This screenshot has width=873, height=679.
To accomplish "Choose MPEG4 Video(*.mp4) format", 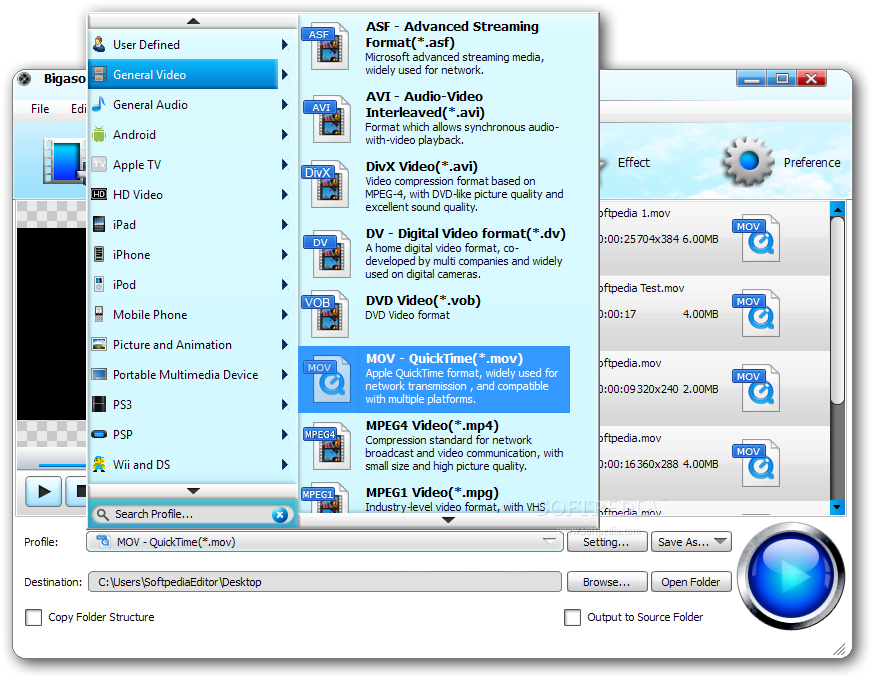I will pyautogui.click(x=435, y=446).
